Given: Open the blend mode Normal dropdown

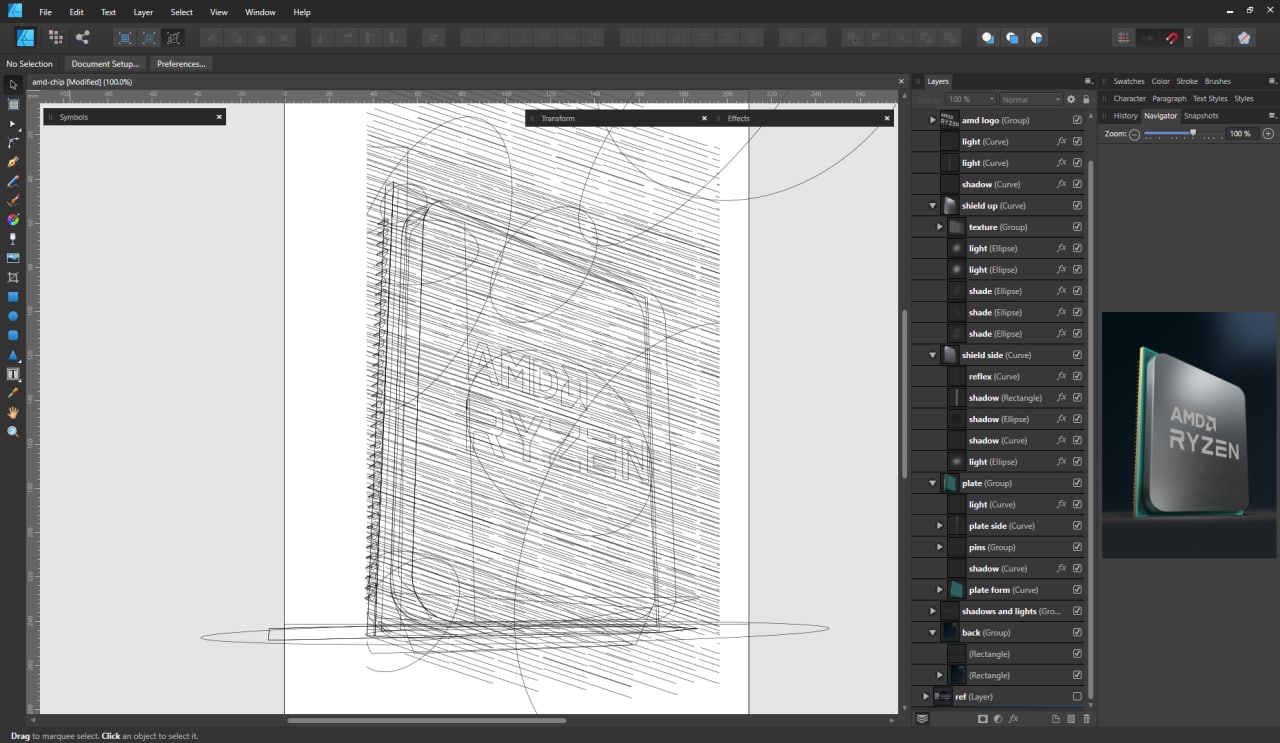Looking at the screenshot, I should pyautogui.click(x=1030, y=99).
